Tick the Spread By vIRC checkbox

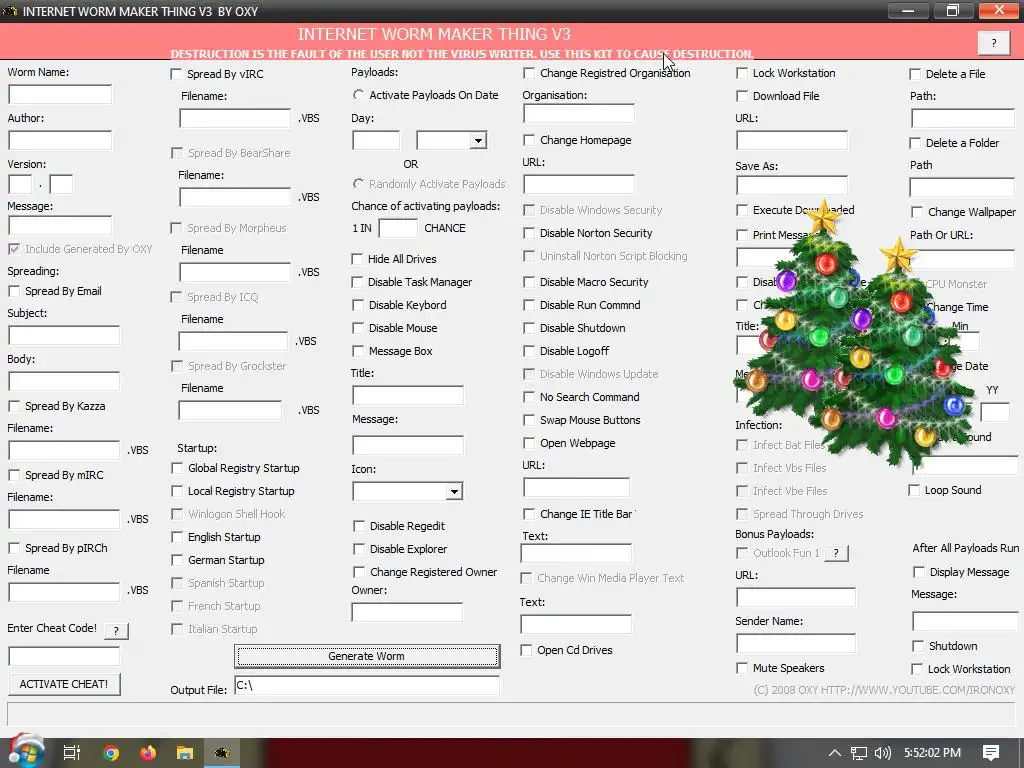176,74
